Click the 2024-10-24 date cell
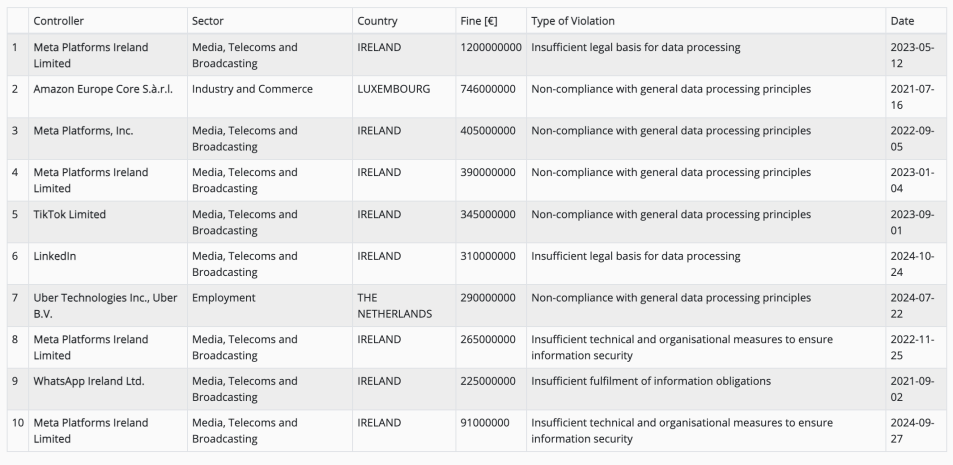Screen dimensions: 953x465 point(912,264)
